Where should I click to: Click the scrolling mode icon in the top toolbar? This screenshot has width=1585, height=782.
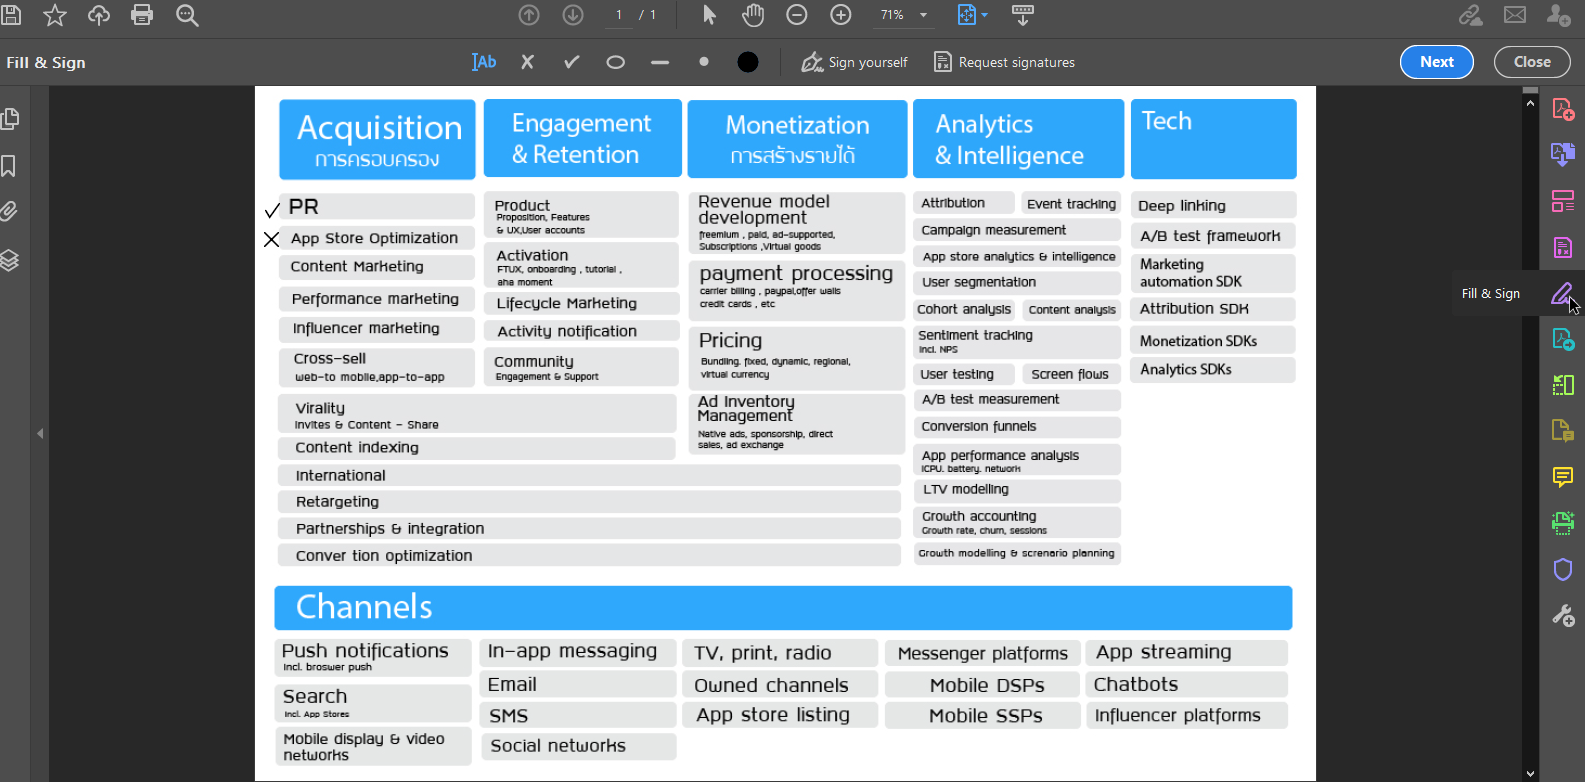tap(1023, 15)
